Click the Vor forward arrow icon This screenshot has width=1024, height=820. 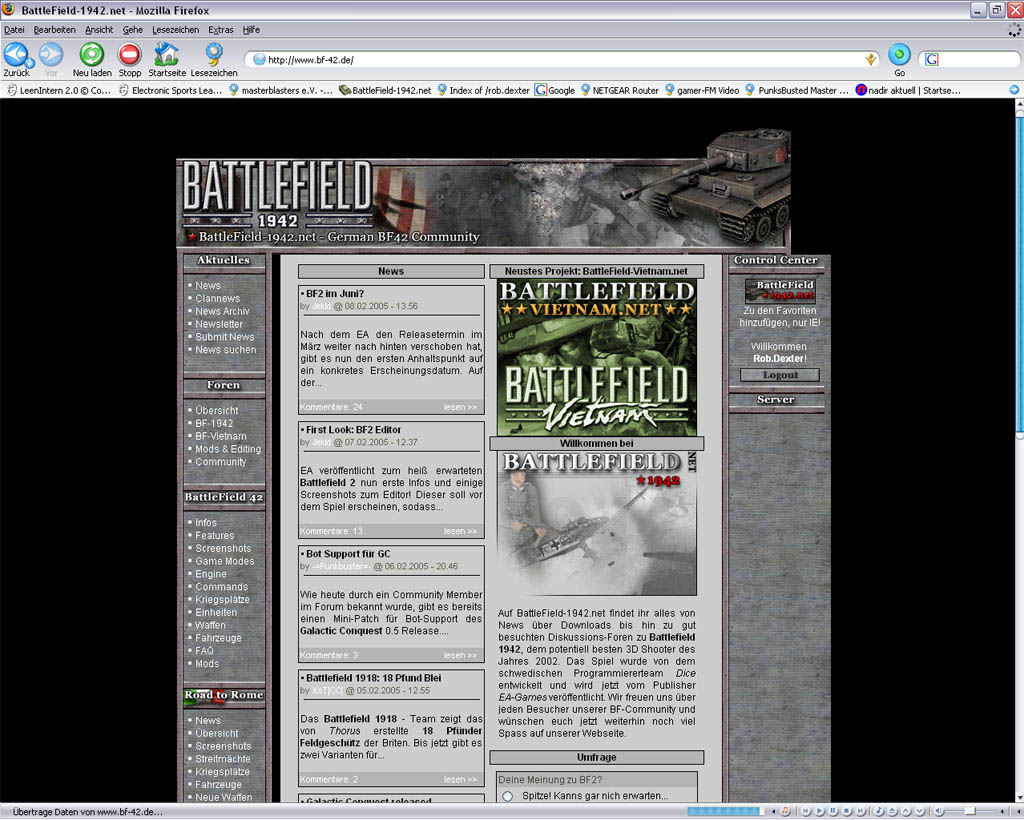(51, 55)
